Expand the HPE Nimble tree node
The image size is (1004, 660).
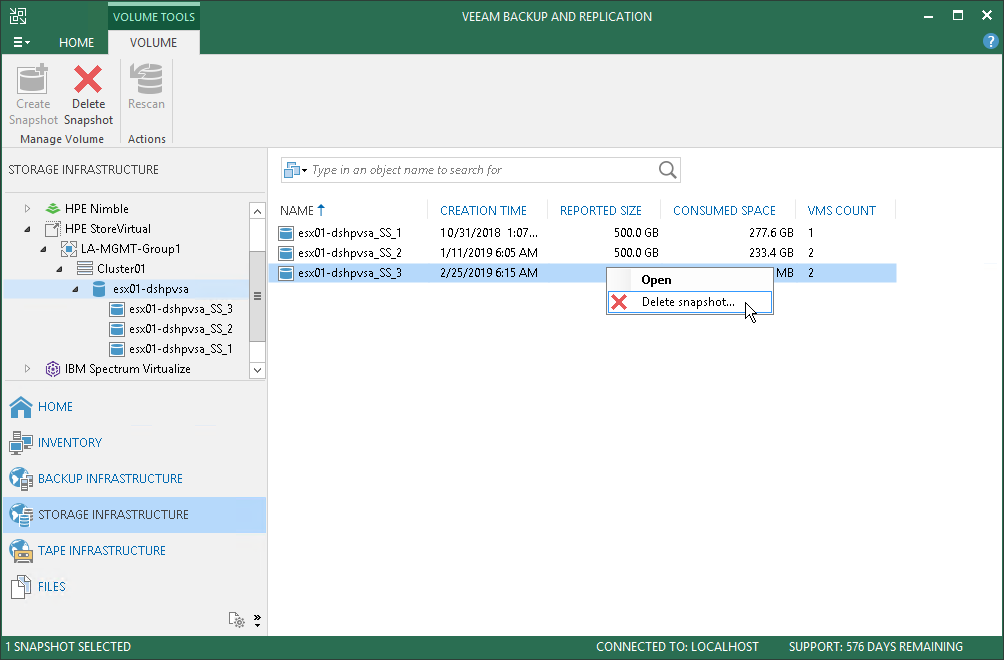tap(27, 209)
